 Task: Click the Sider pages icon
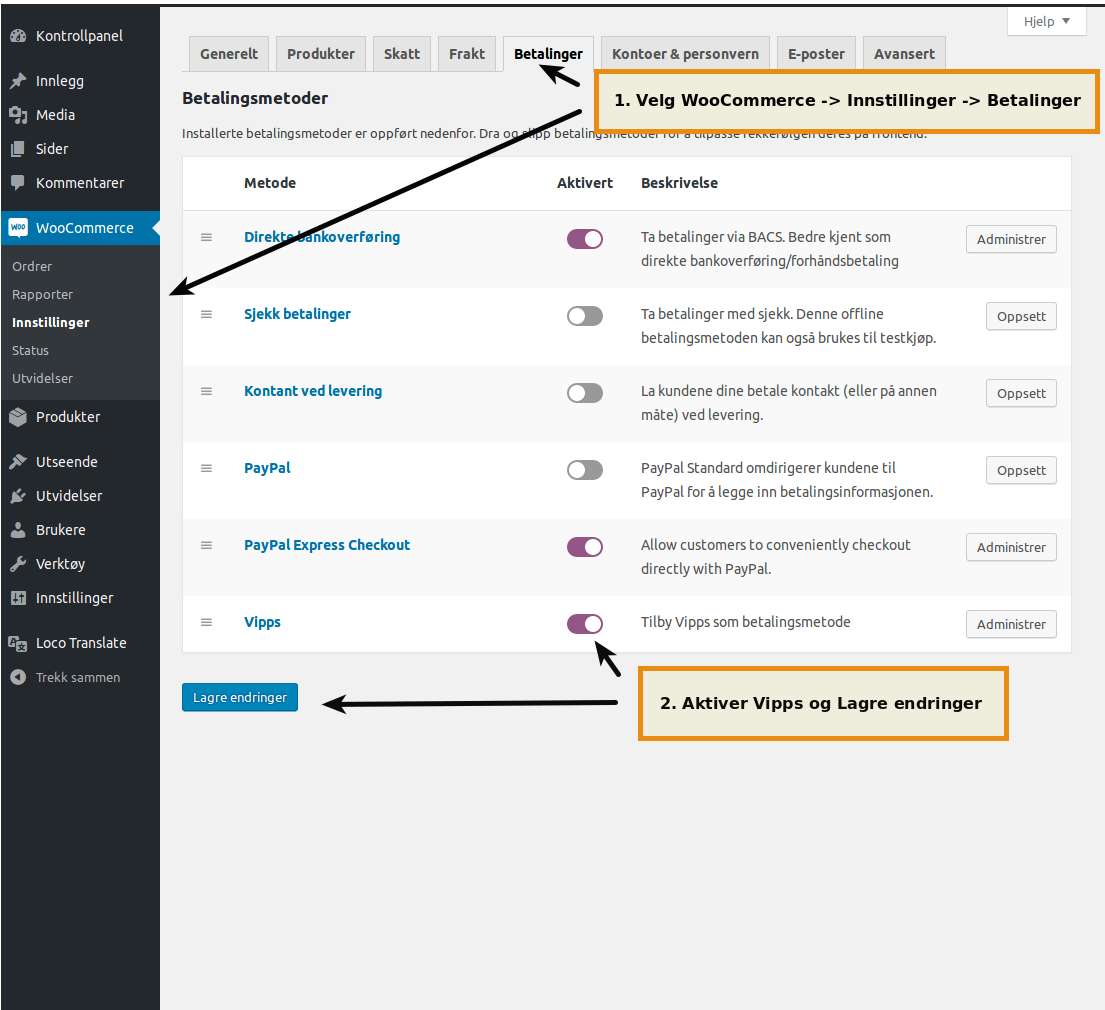pos(18,149)
